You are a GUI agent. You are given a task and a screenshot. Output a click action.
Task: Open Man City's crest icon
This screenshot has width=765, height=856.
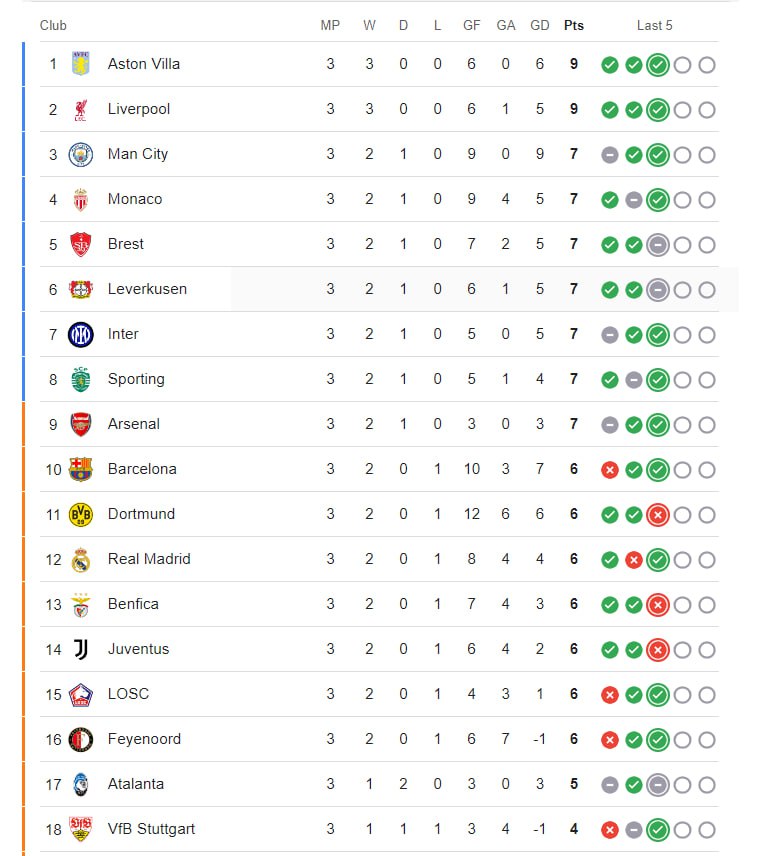point(81,154)
